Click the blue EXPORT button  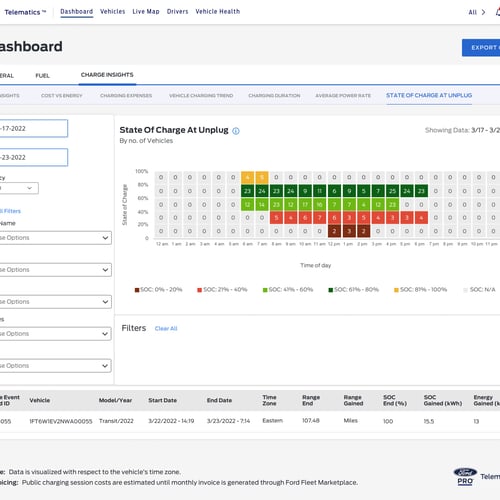point(481,48)
